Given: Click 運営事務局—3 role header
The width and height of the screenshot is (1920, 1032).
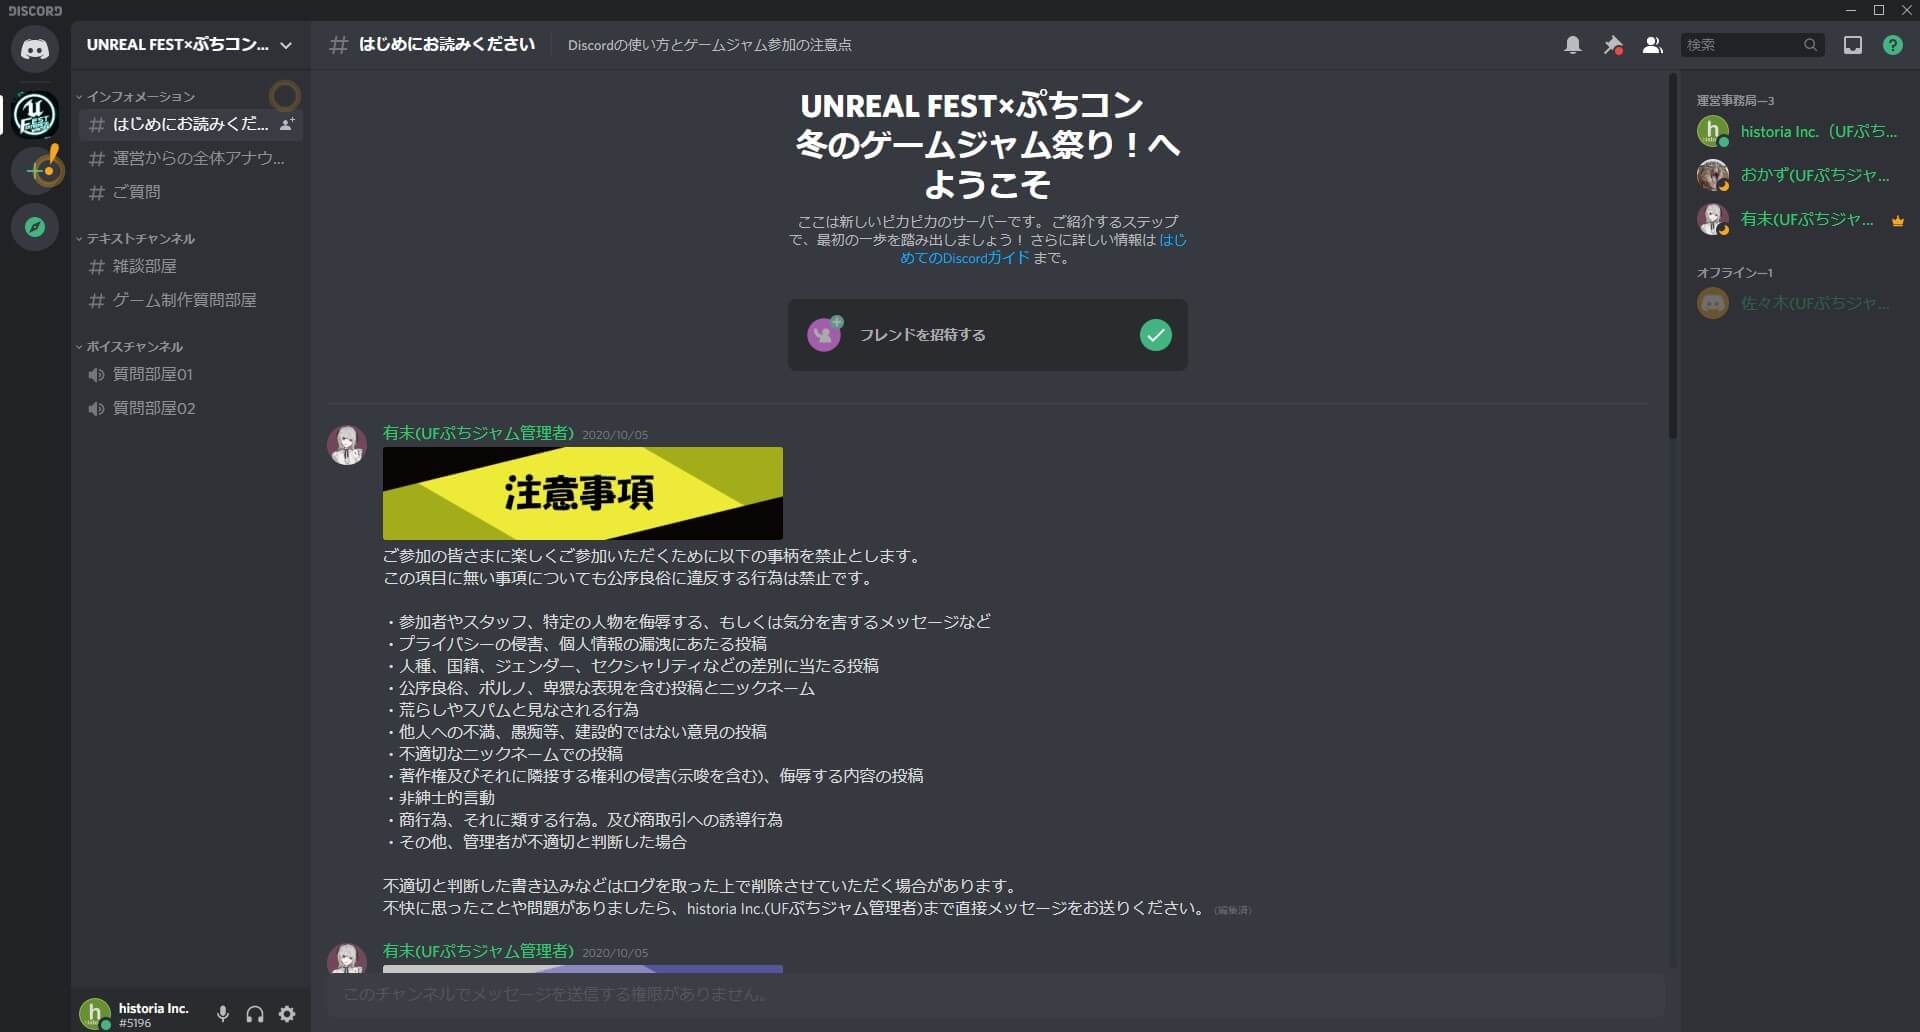Looking at the screenshot, I should (1735, 101).
